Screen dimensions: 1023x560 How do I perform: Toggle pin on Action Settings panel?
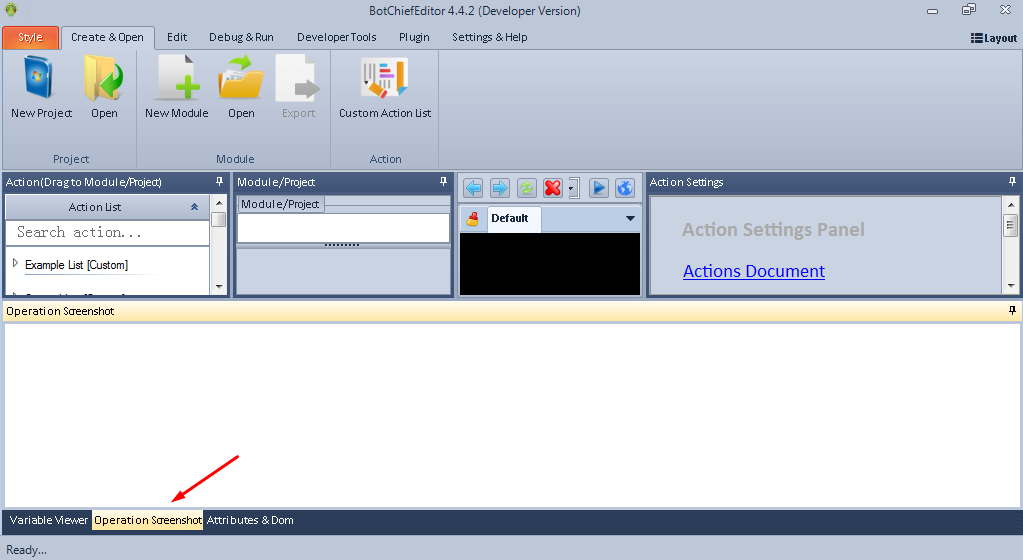click(1012, 182)
